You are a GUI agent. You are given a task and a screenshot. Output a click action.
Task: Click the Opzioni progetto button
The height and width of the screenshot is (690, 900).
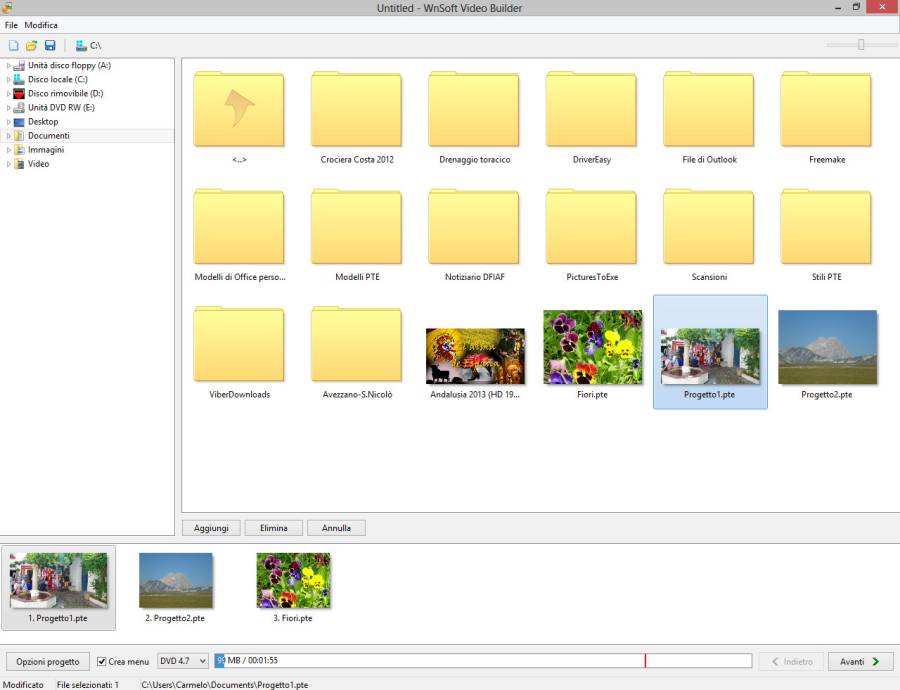pos(48,662)
